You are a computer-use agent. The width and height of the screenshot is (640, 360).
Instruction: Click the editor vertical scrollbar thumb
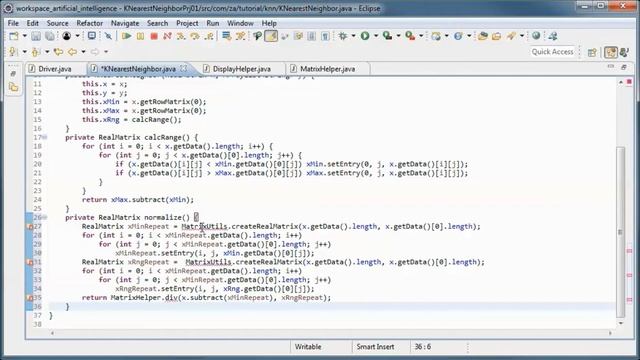pyautogui.click(x=621, y=231)
